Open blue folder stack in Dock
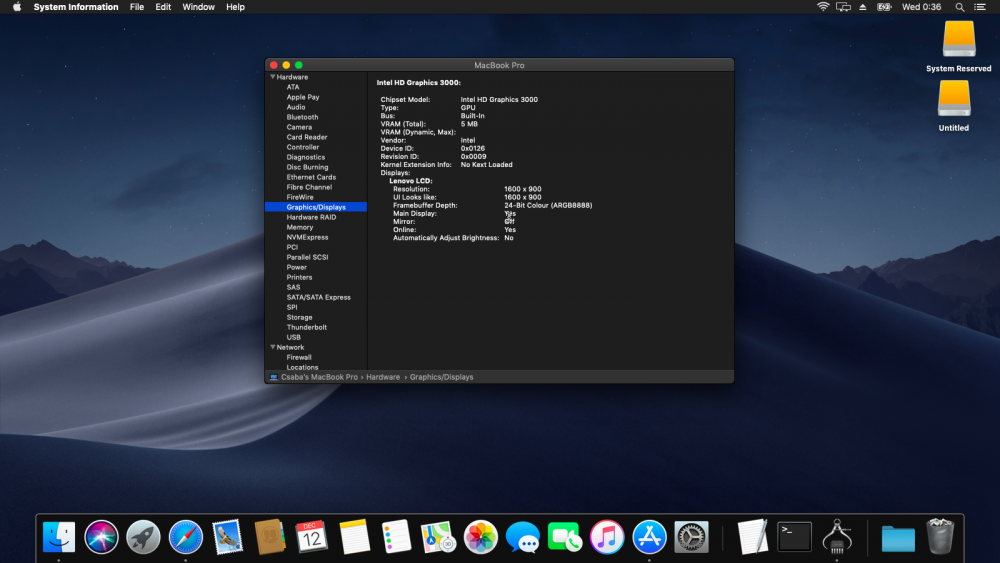Viewport: 1000px width, 563px height. [x=898, y=539]
